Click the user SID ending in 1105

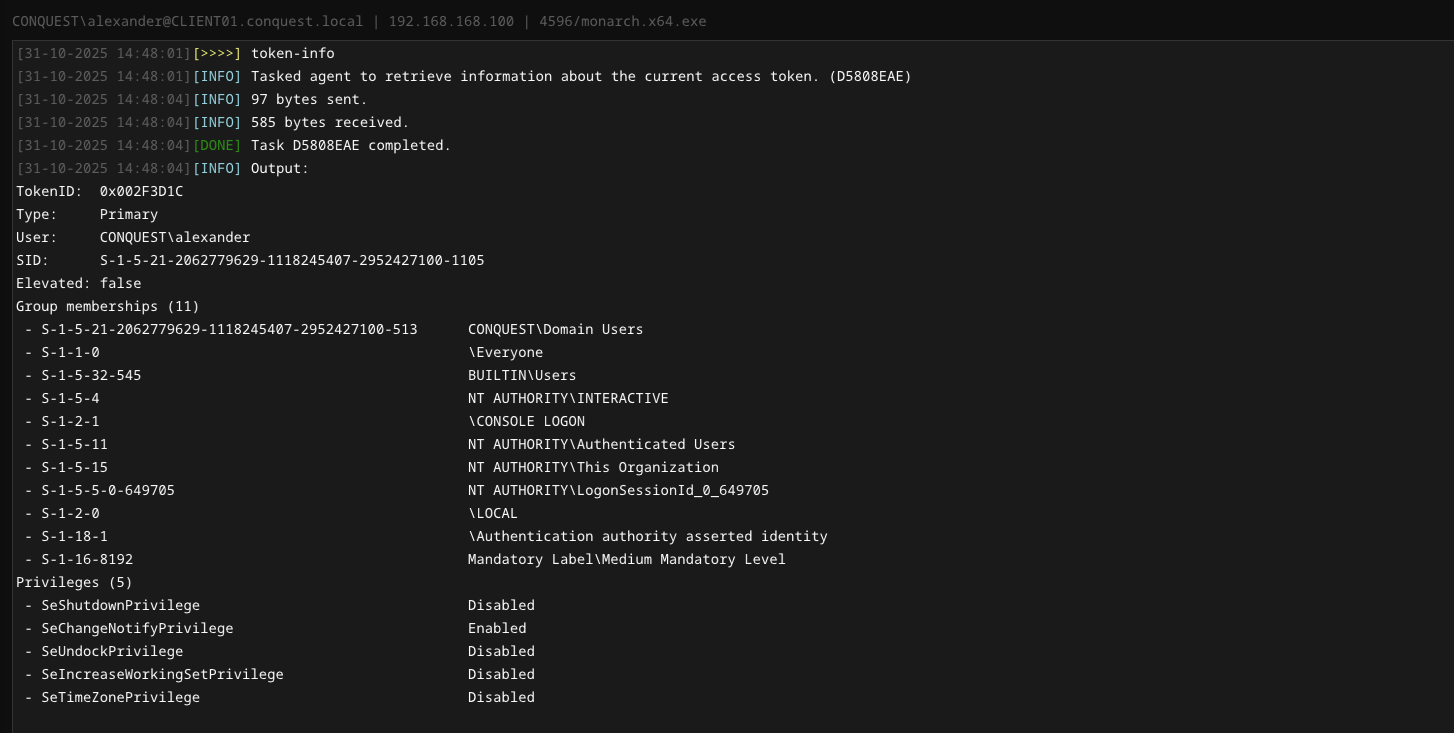coord(292,260)
